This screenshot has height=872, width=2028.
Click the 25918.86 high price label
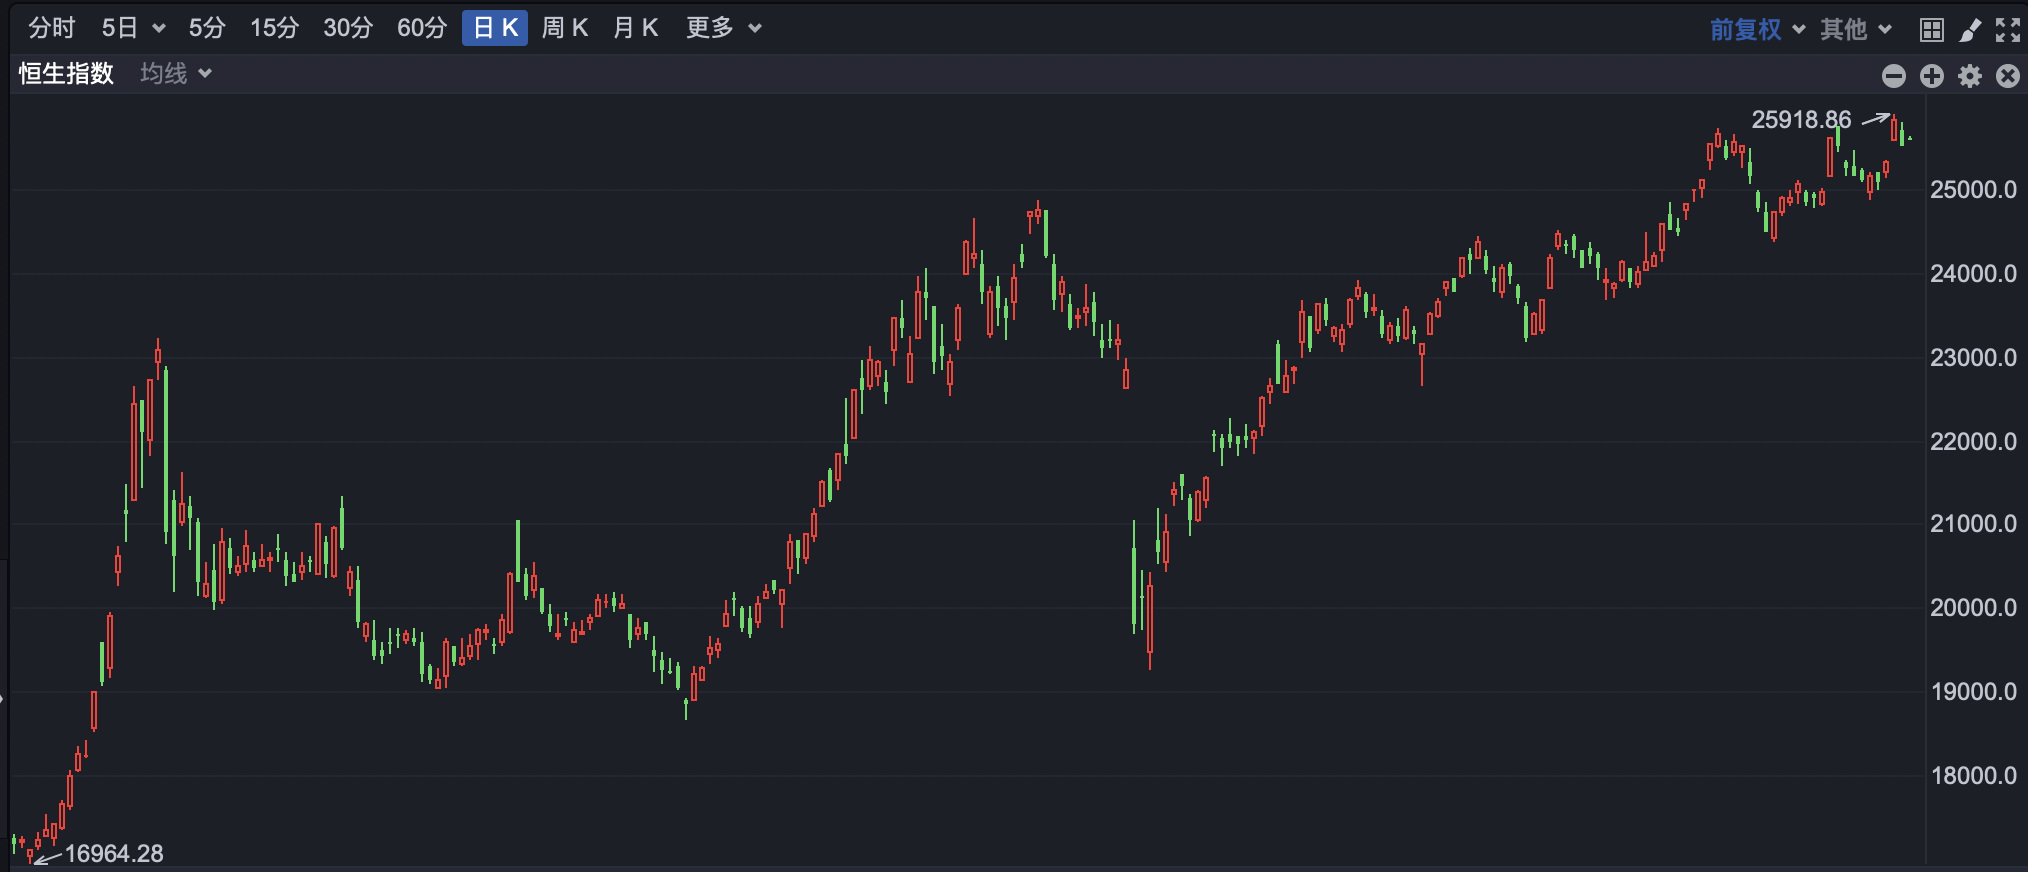tap(1800, 120)
